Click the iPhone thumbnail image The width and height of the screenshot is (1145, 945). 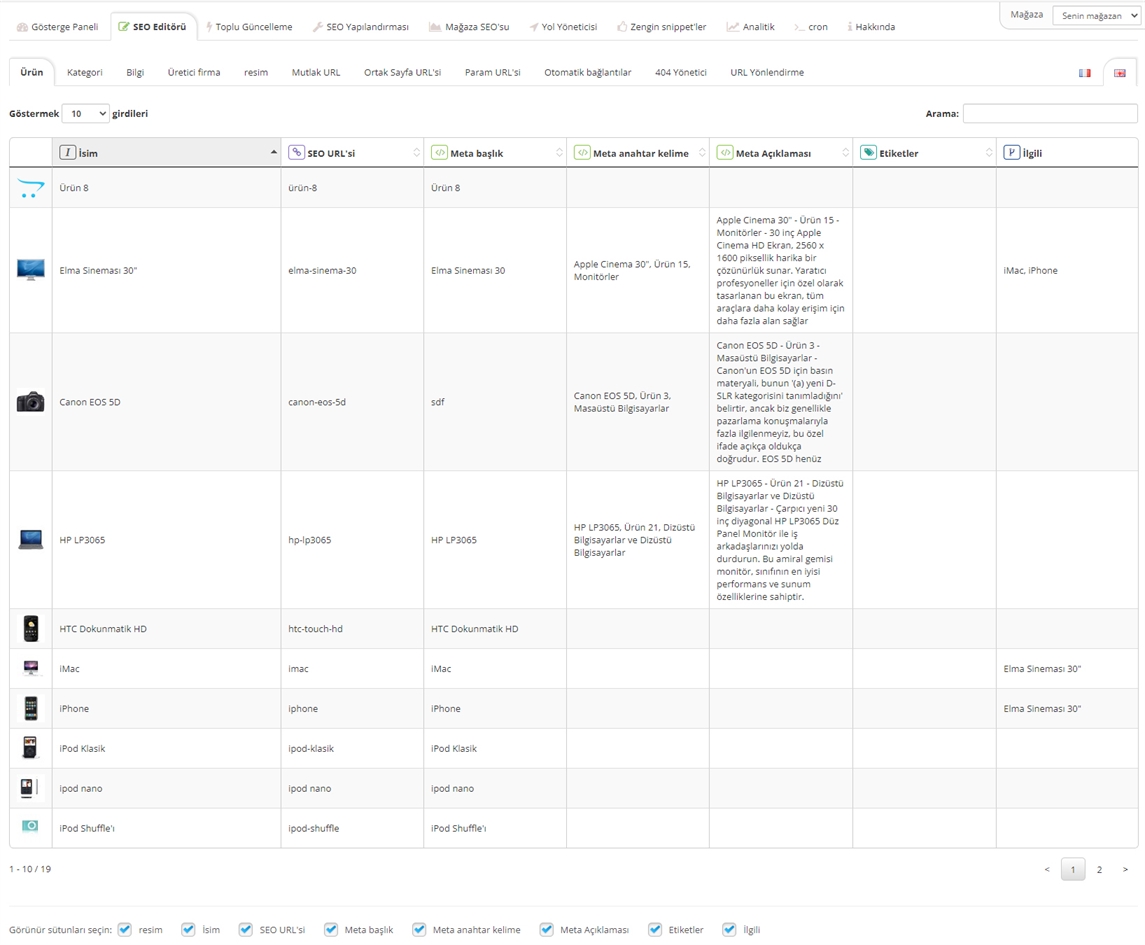31,708
